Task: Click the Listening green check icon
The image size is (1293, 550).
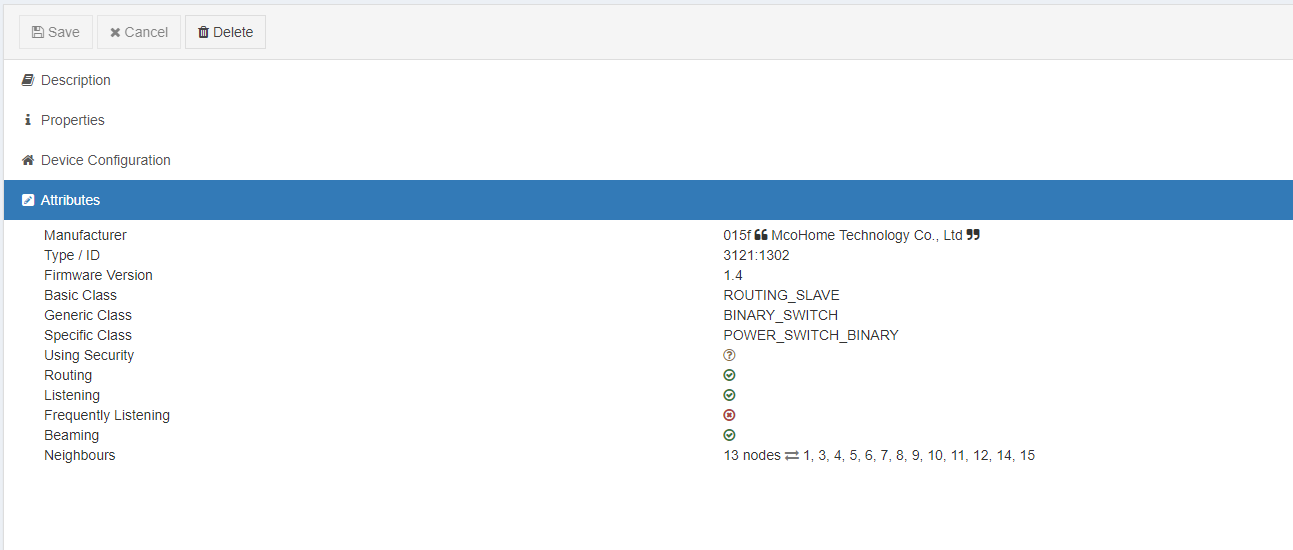Action: pyautogui.click(x=729, y=395)
